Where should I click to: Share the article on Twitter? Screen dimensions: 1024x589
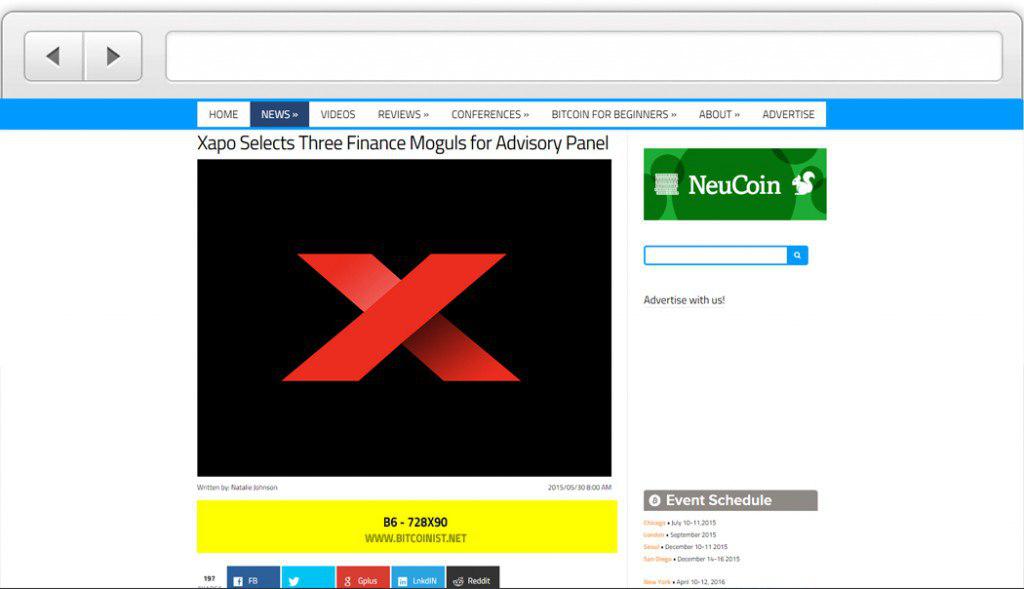tap(308, 579)
